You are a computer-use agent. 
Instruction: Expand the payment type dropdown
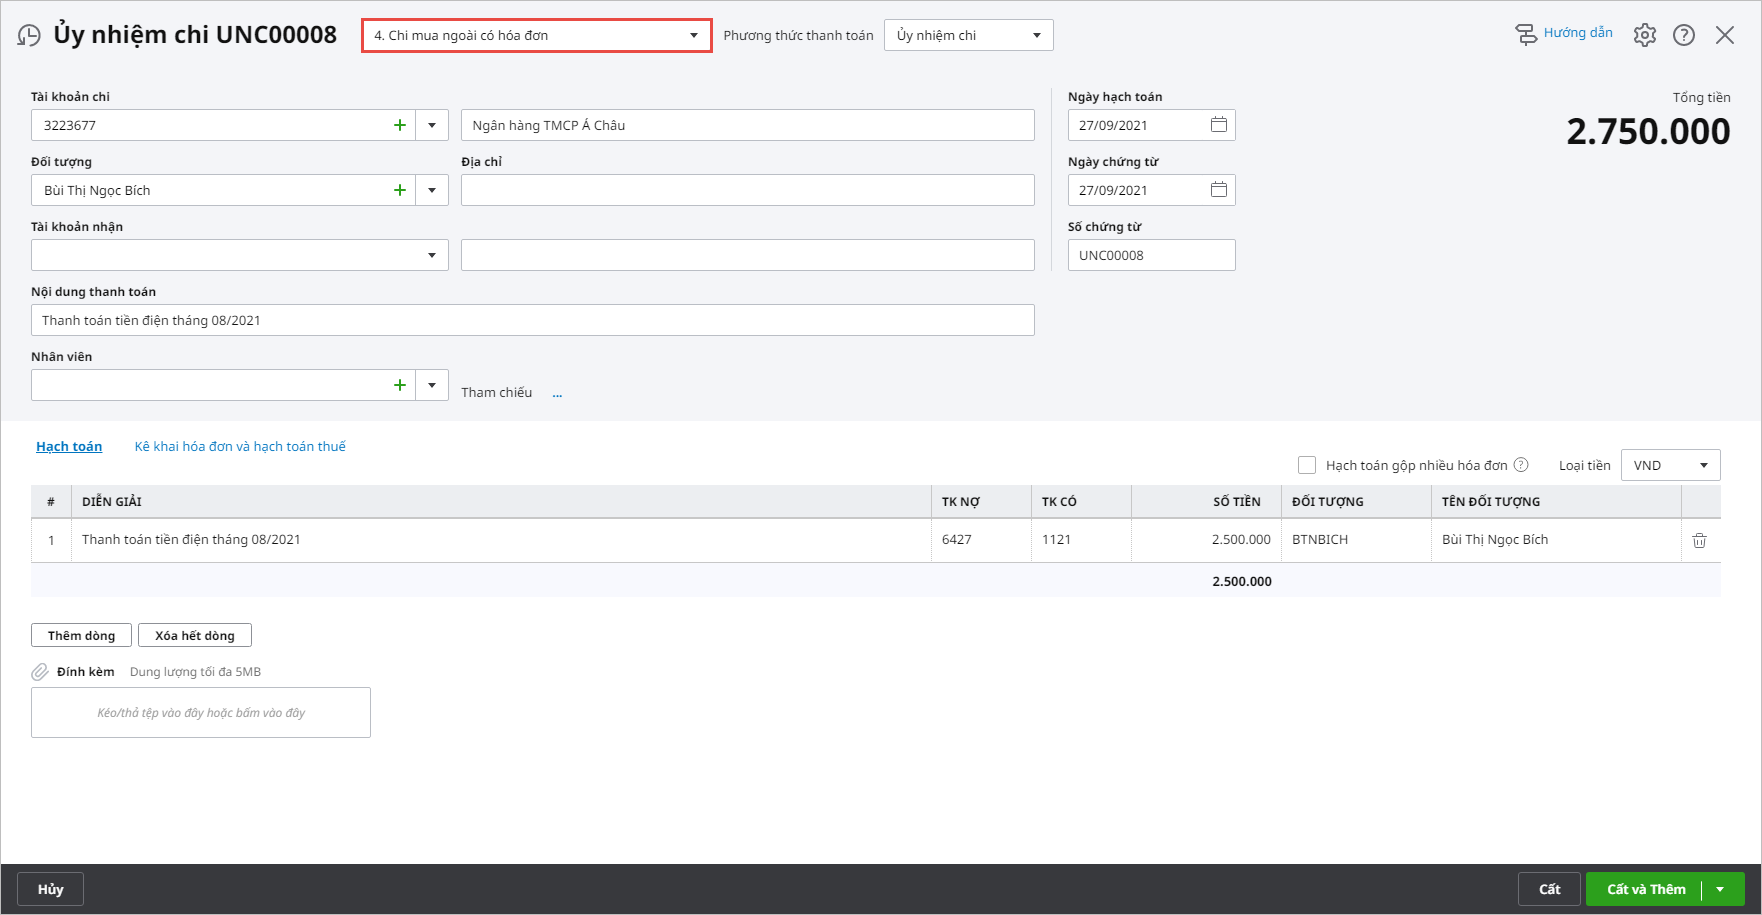693,36
